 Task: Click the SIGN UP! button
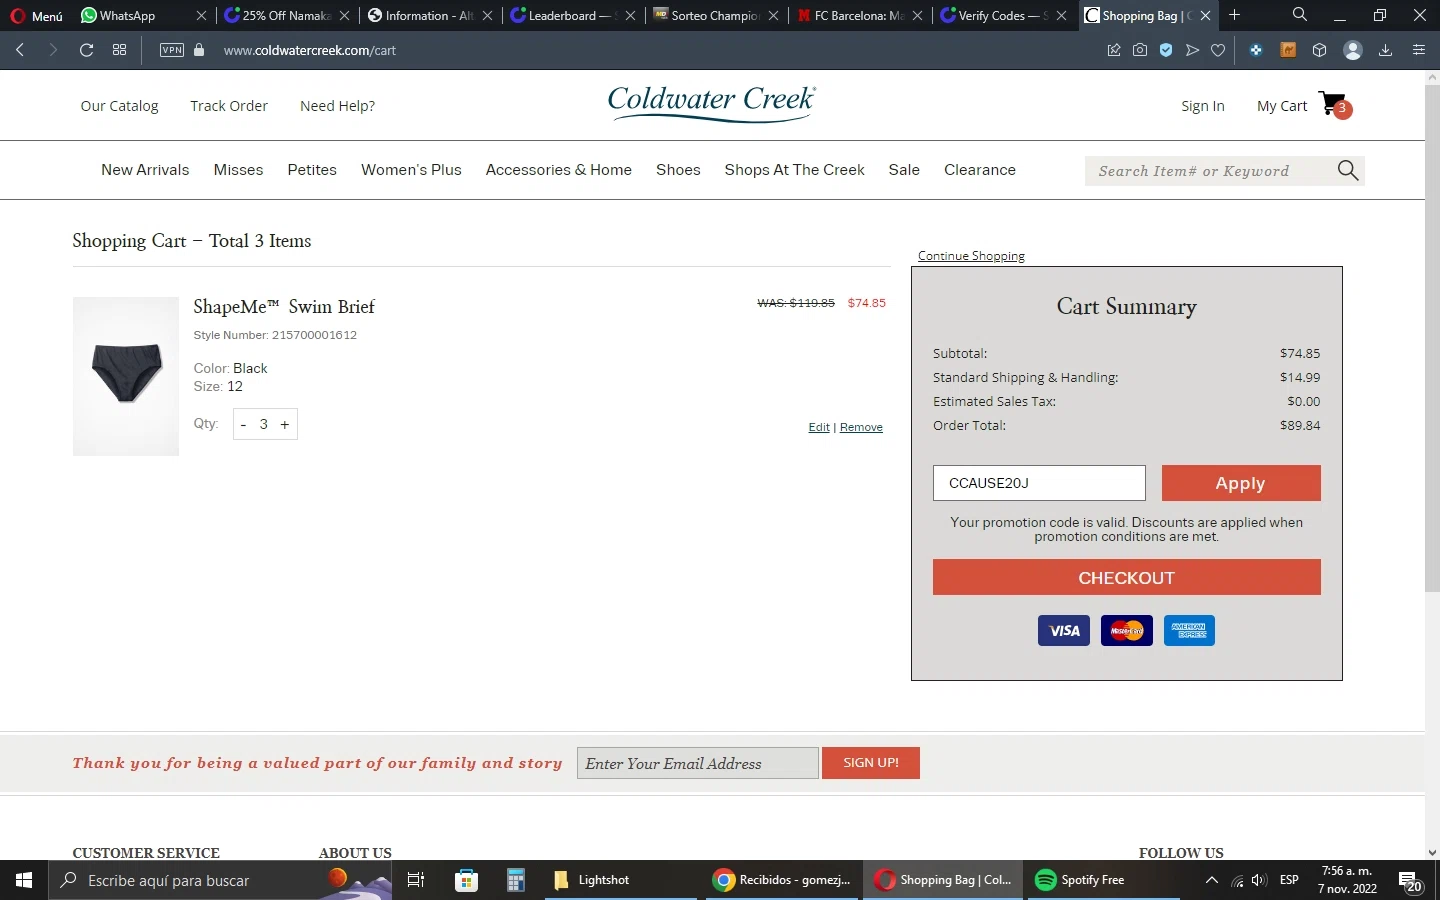click(x=871, y=763)
